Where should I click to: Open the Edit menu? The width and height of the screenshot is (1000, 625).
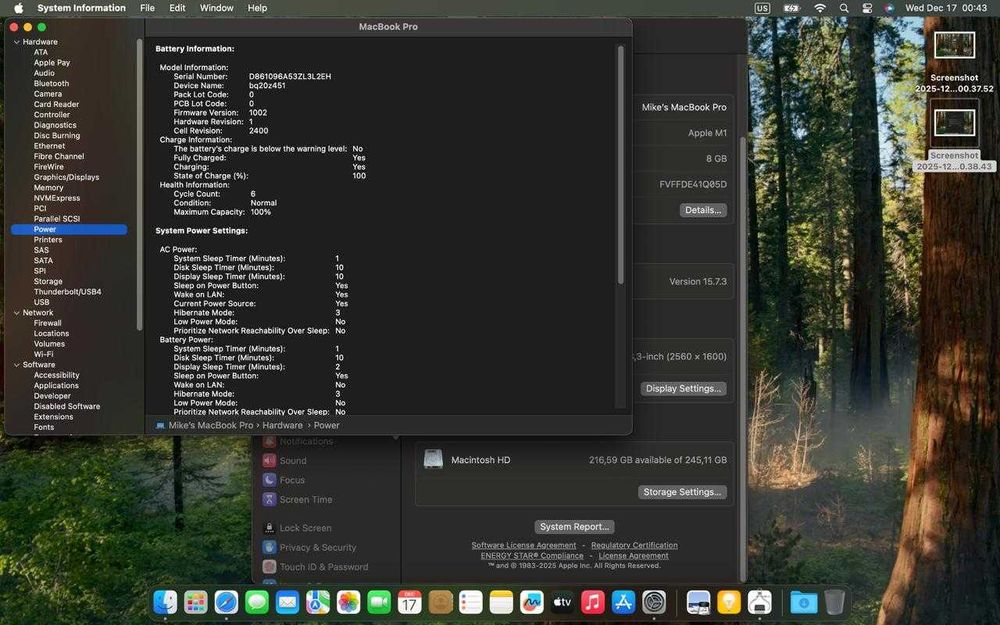177,8
